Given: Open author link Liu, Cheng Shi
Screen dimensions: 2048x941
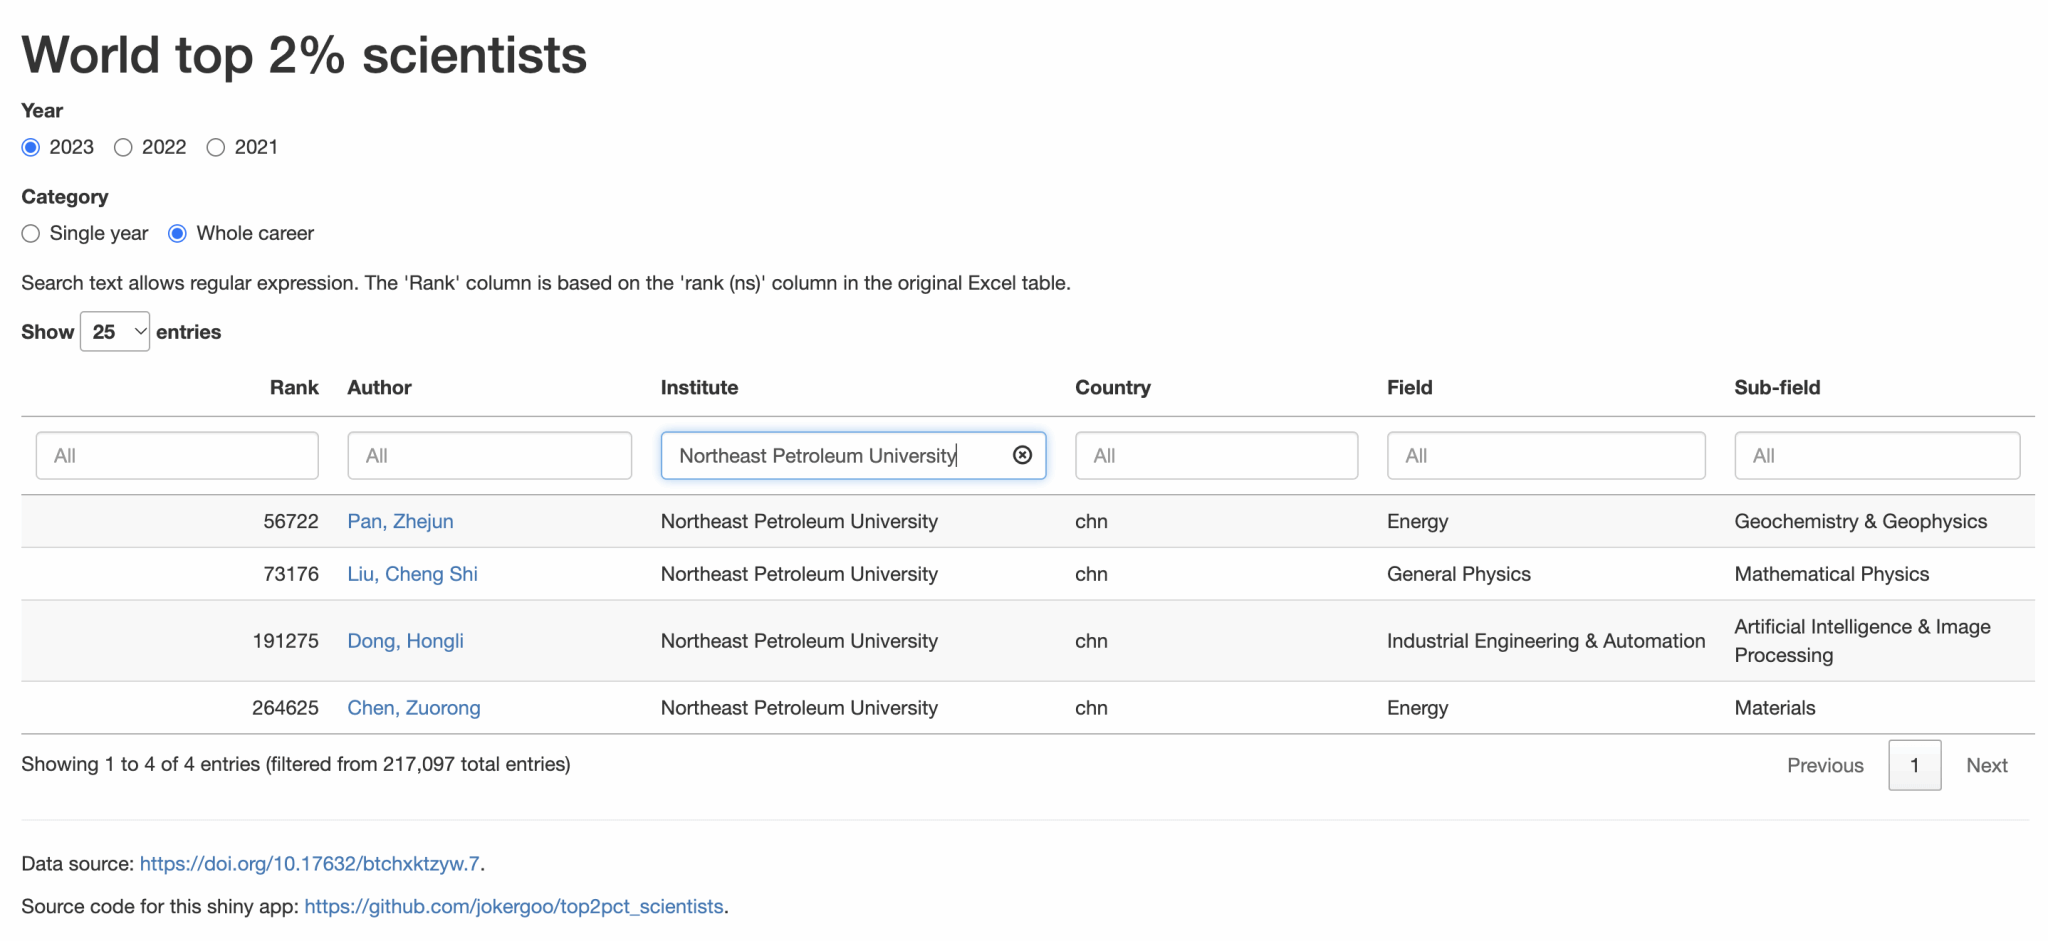Looking at the screenshot, I should click(x=412, y=574).
